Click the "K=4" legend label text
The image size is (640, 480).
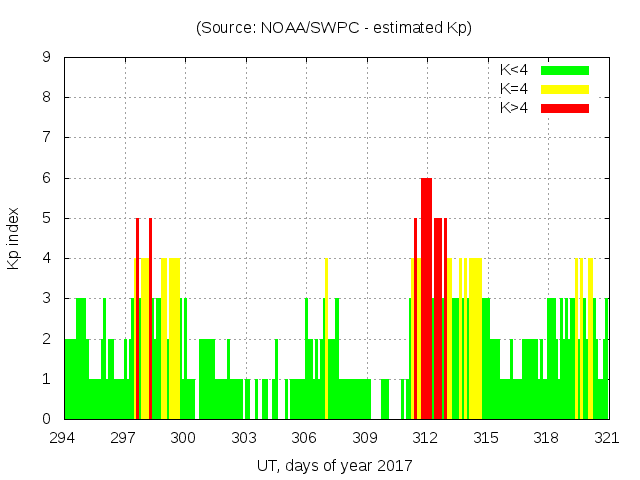[x=515, y=89]
